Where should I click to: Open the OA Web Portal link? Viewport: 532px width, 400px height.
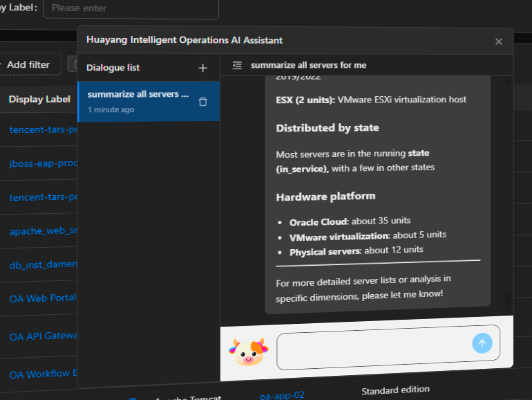point(43,298)
